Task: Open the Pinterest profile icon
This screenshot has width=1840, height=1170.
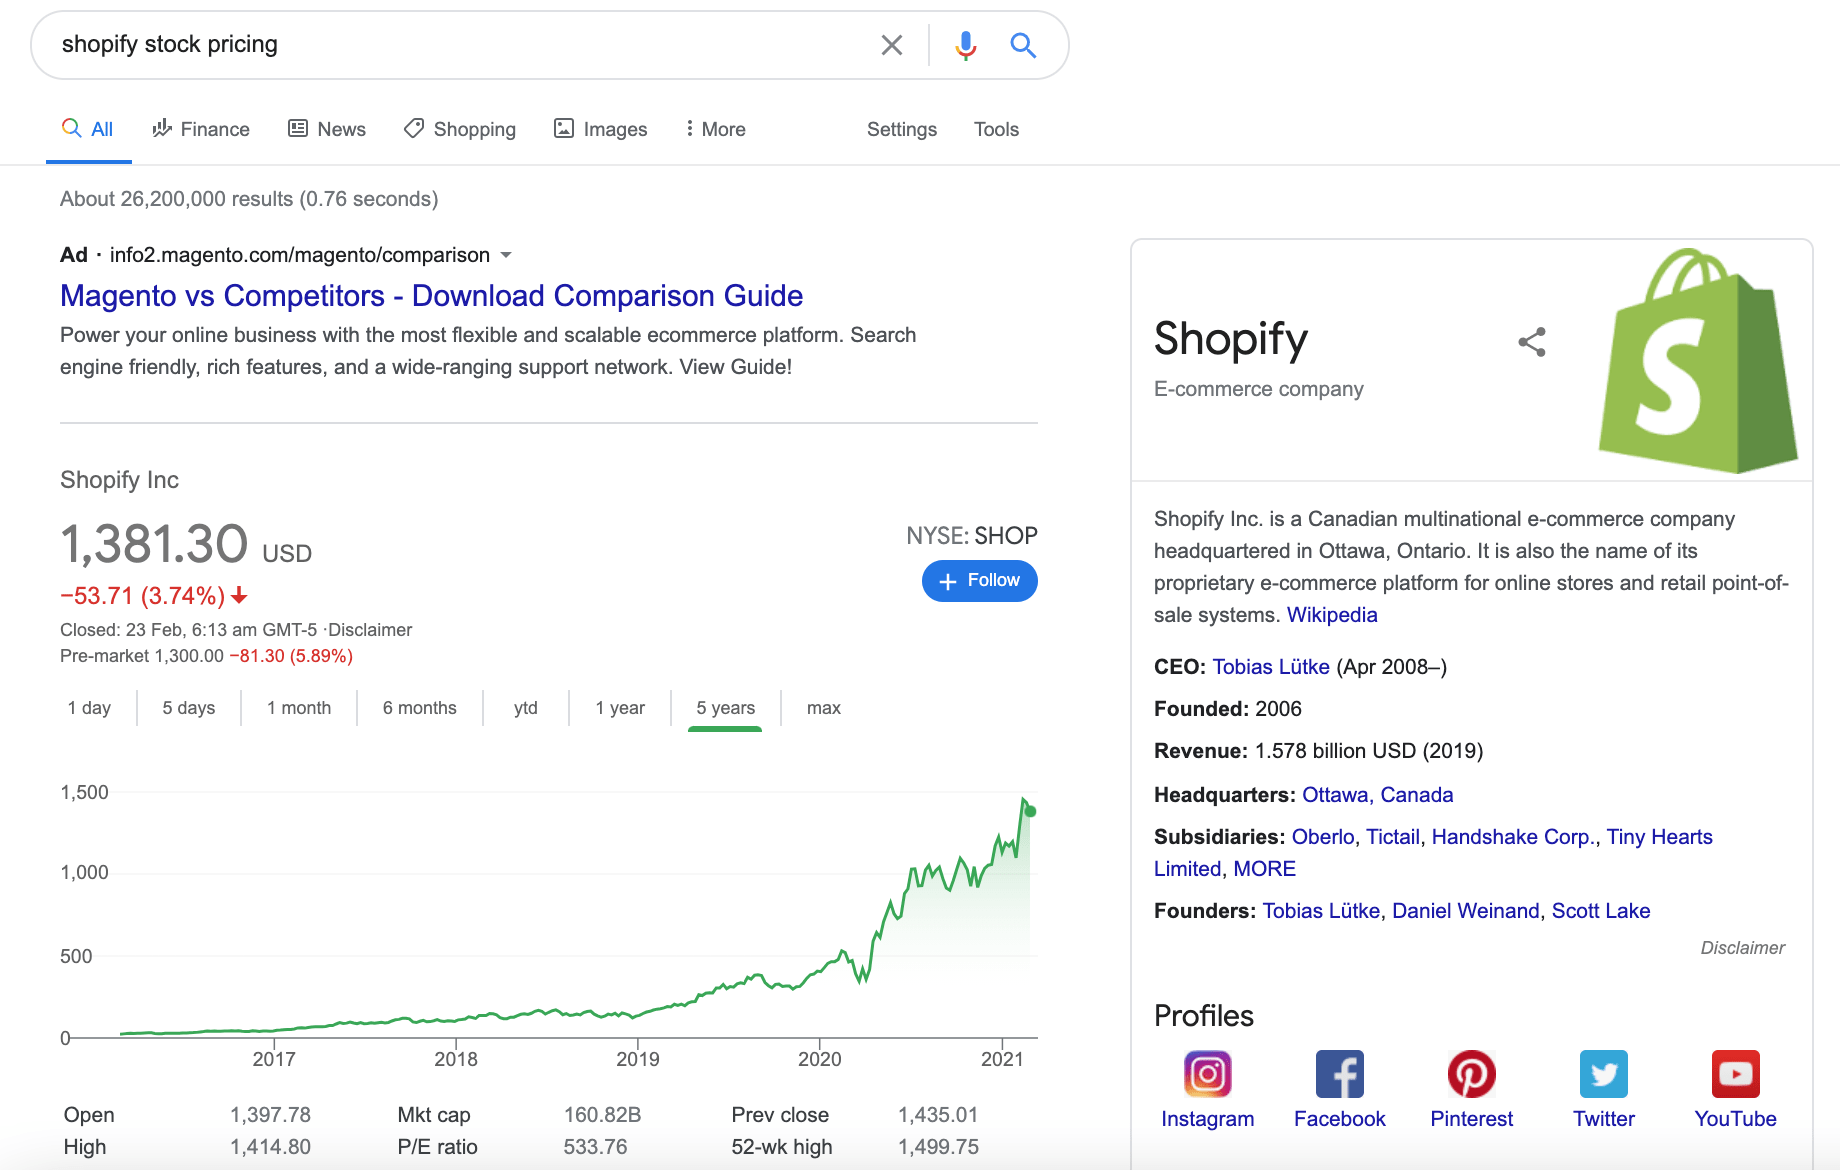Action: [1472, 1074]
